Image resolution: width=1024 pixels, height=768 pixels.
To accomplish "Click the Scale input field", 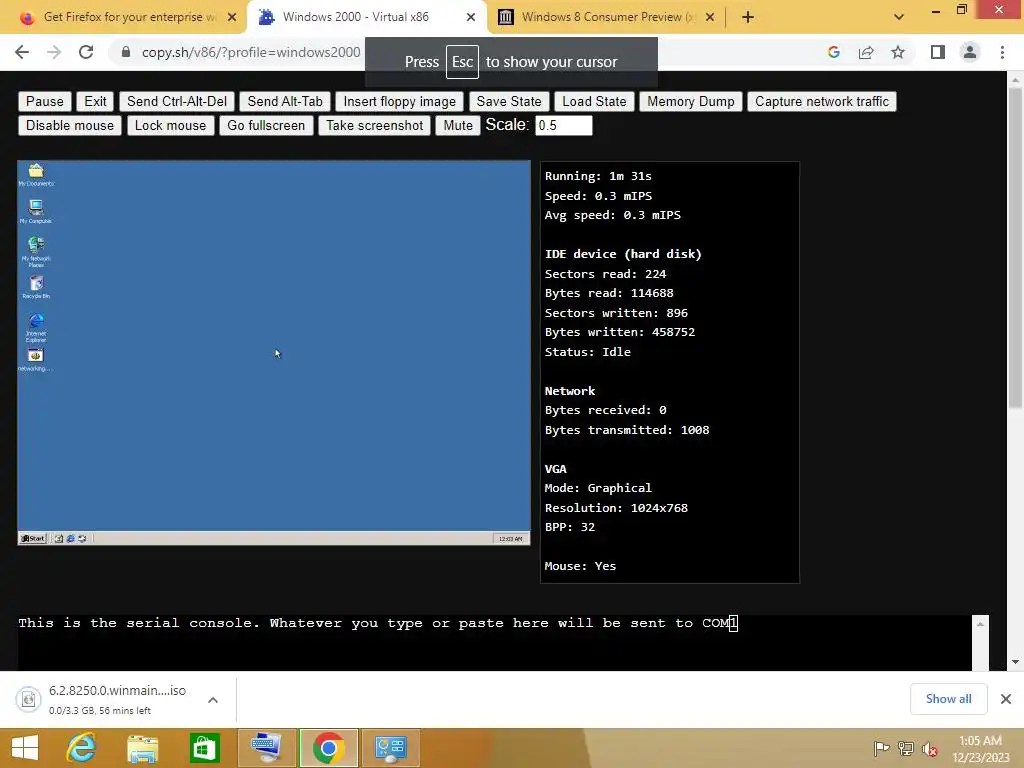I will pos(564,125).
